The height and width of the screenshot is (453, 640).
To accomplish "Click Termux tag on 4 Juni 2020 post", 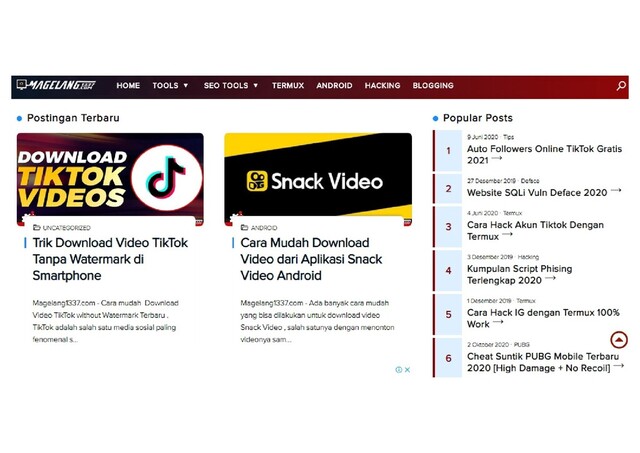I will click(x=512, y=213).
